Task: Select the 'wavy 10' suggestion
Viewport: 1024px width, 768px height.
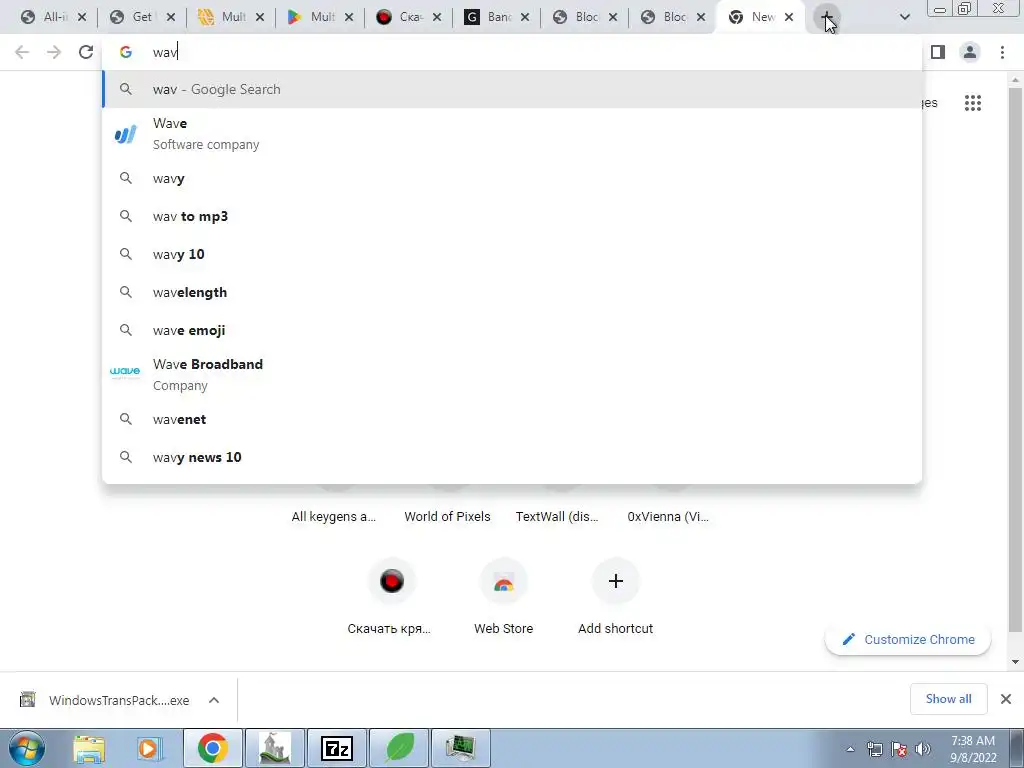Action: (x=512, y=254)
